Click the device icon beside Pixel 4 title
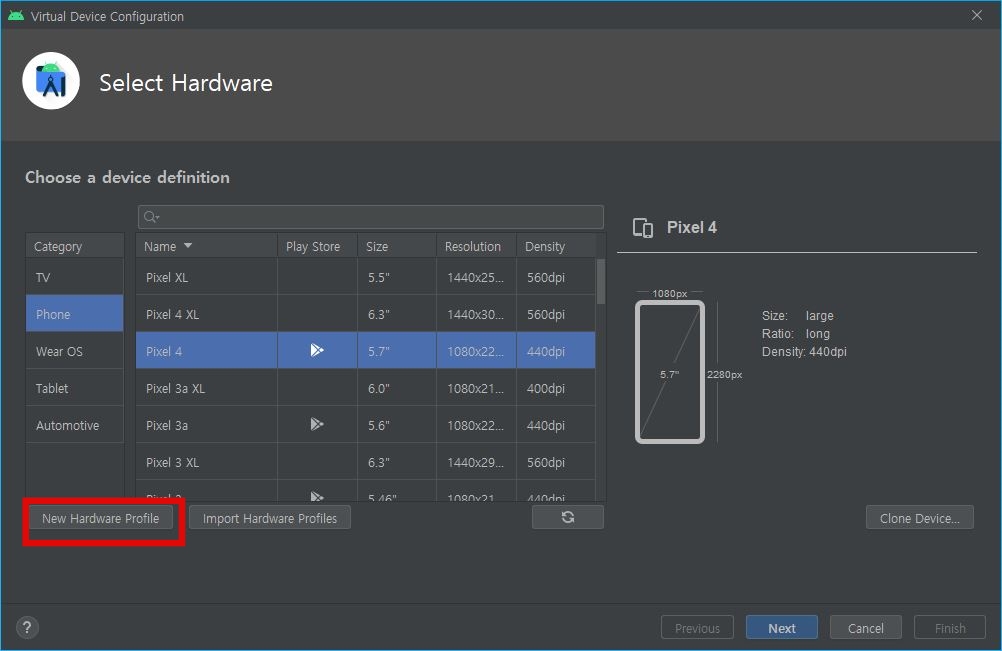This screenshot has width=1002, height=651. (x=643, y=227)
